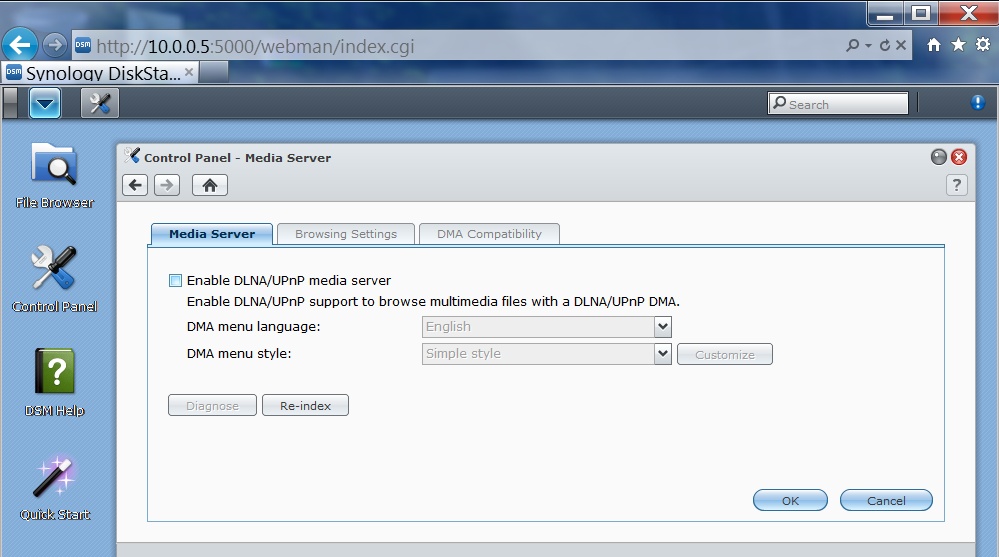Screen dimensions: 999x557
Task: Close the Synology DiskStation browser tab
Action: (189, 73)
